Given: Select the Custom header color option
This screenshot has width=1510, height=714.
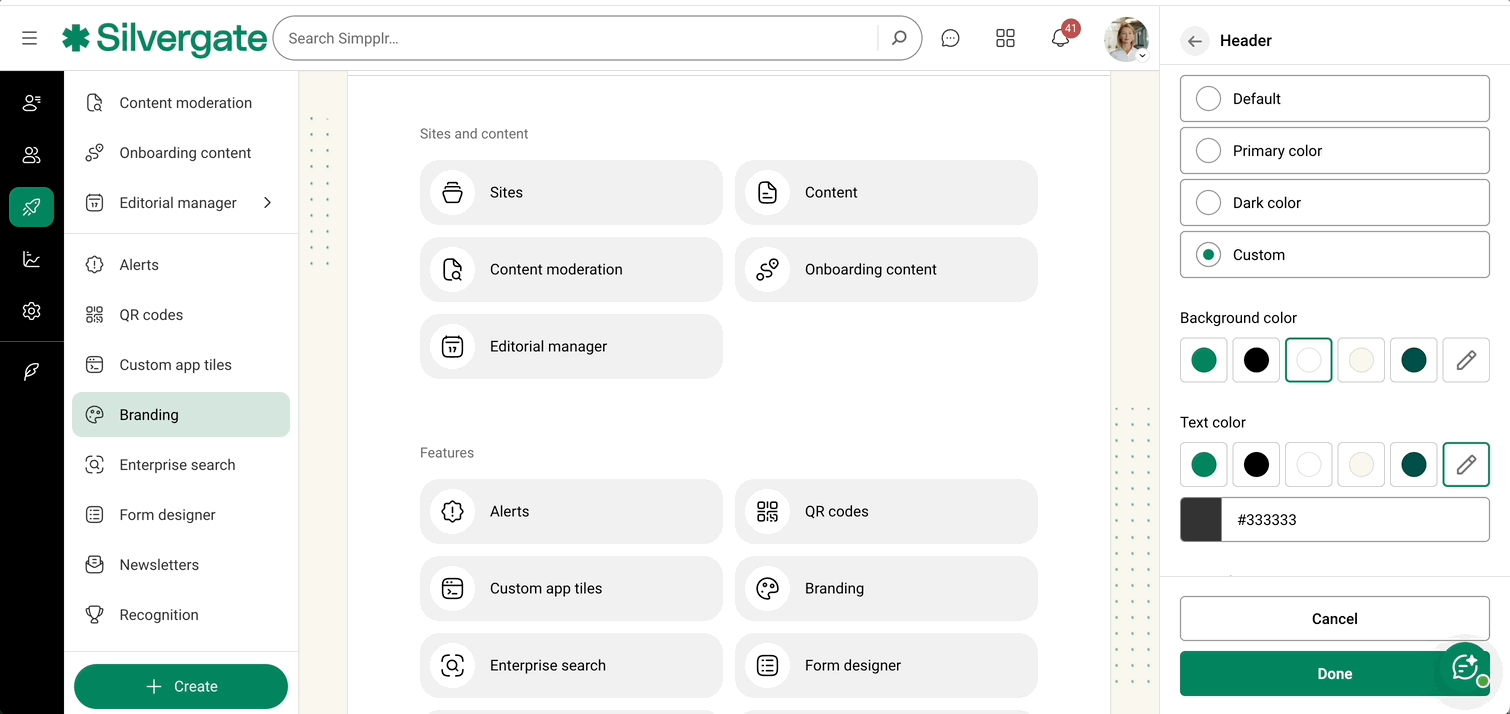Looking at the screenshot, I should (x=1334, y=254).
